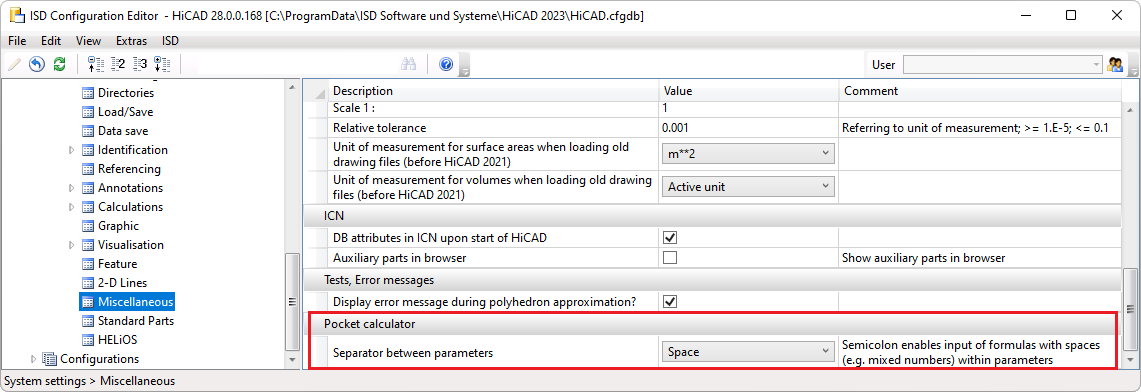
Task: Open the Separator between parameters dropdown
Action: tap(748, 352)
